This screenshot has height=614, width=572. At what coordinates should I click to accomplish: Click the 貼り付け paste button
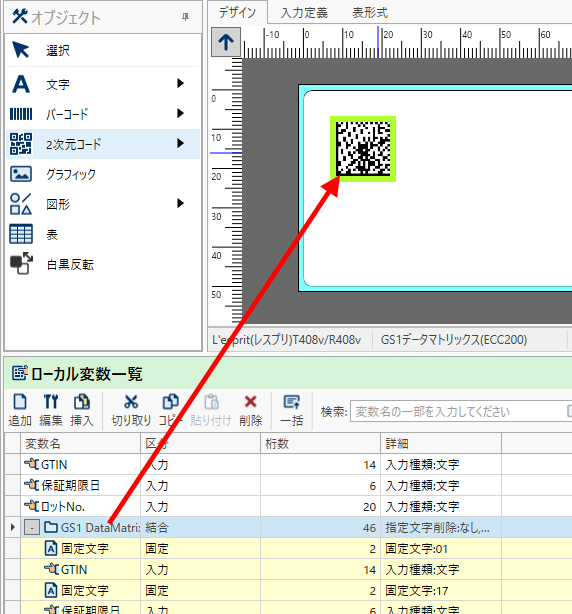click(211, 410)
